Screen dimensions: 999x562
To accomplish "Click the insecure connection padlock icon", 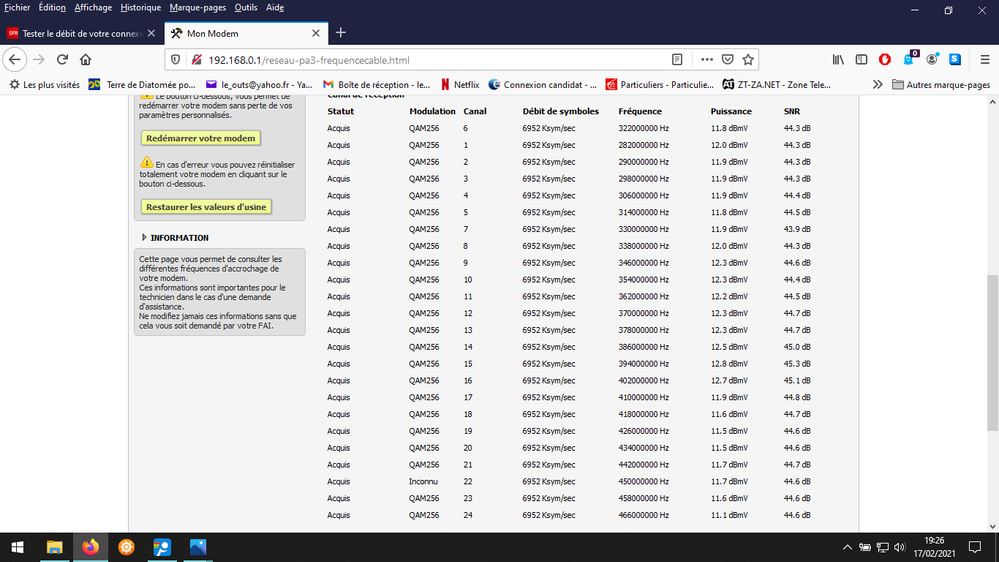I will click(x=197, y=59).
